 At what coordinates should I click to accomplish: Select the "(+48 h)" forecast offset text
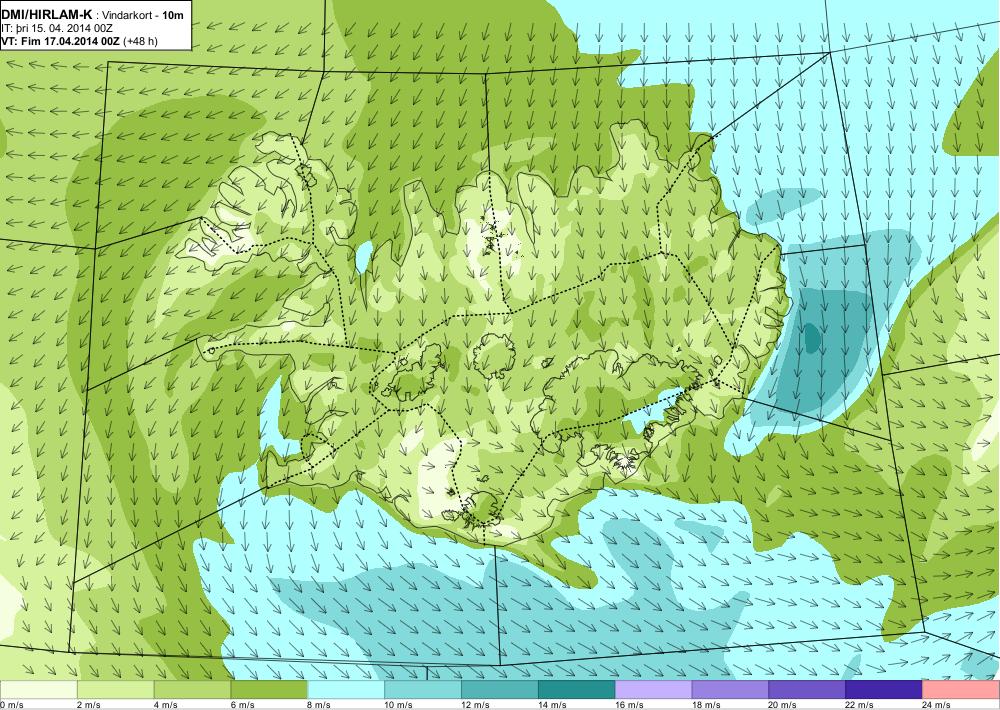(x=140, y=41)
